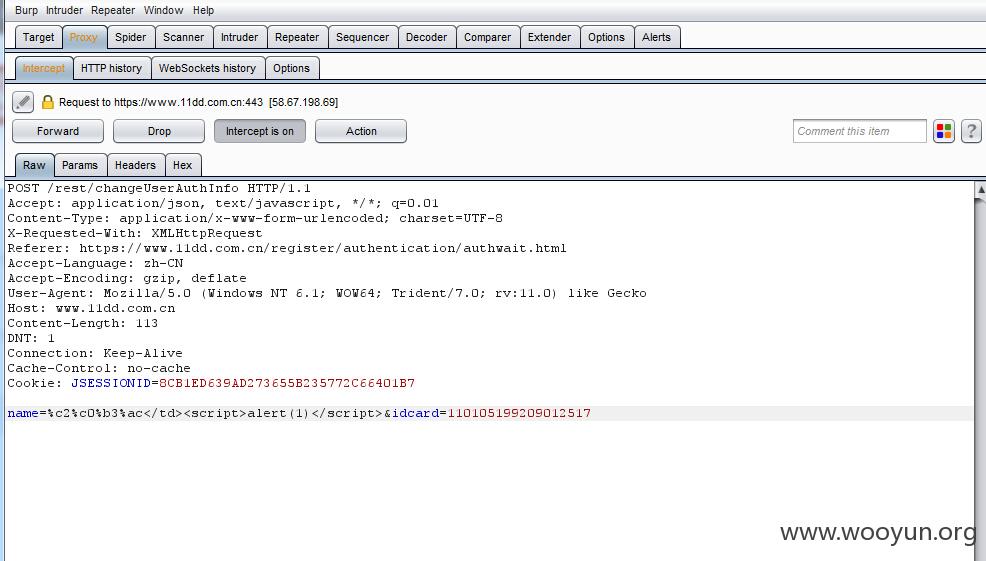
Task: Click the Accept-Language: zh-CN line
Action: click(x=95, y=264)
